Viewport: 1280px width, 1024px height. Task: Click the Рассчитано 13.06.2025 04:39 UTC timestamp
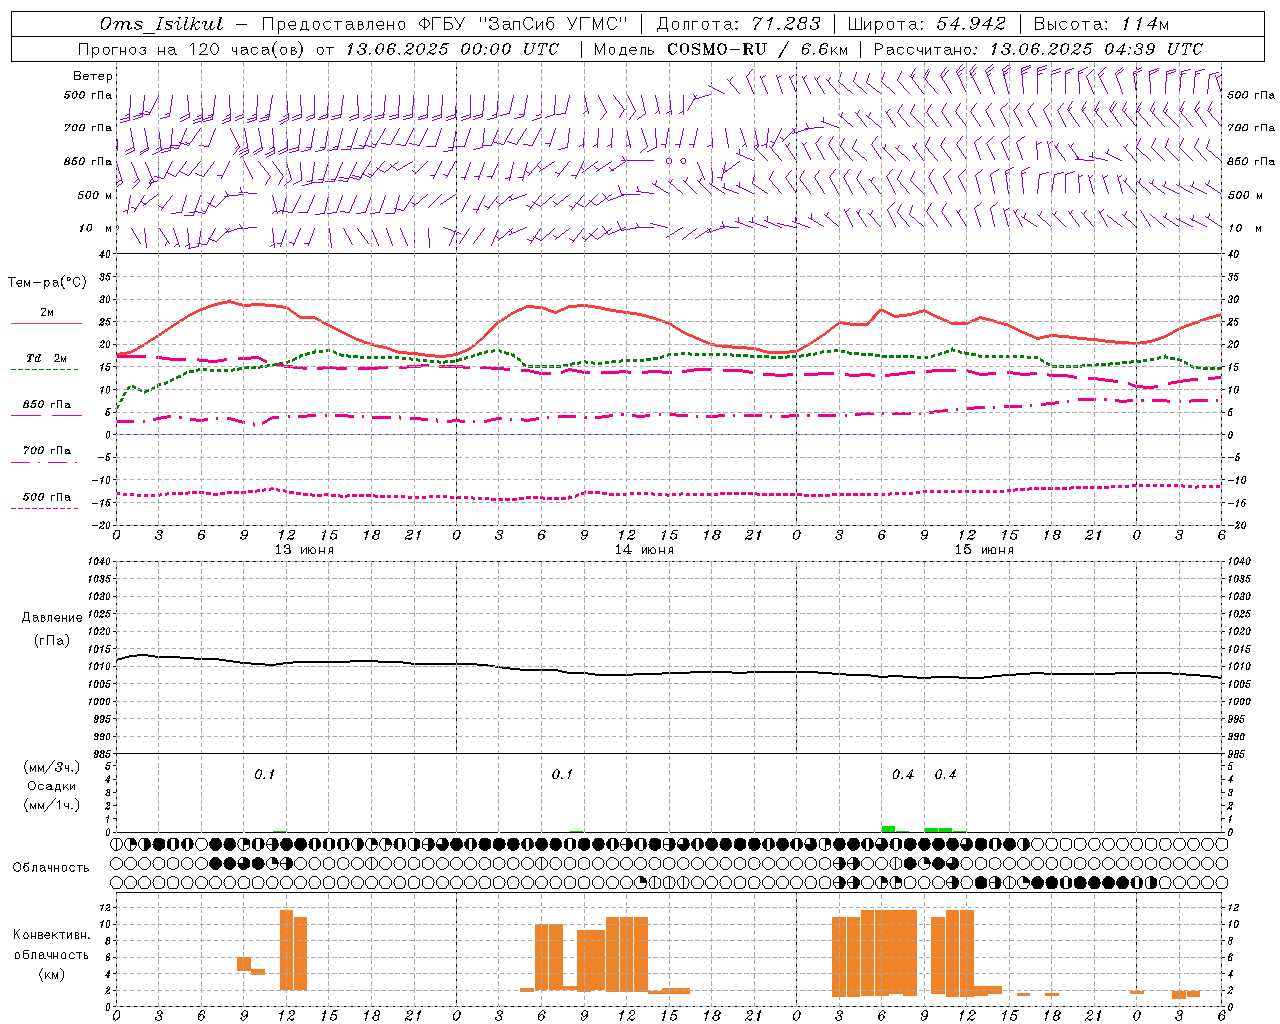[1038, 49]
